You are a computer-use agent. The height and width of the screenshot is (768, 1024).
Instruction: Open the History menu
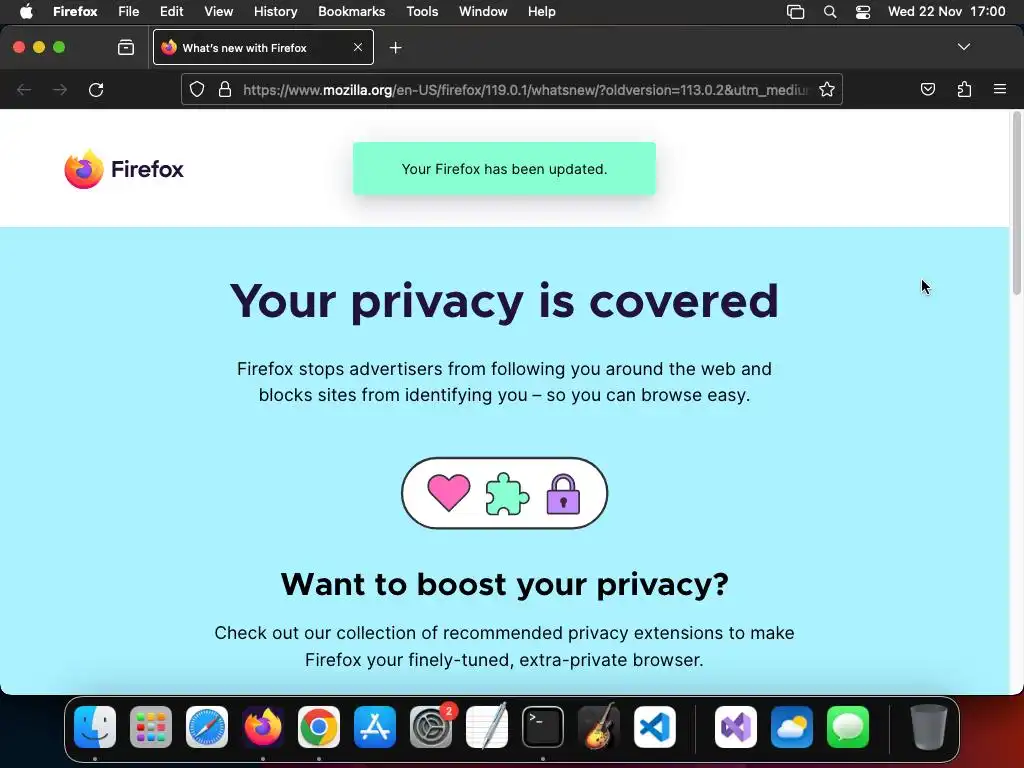276,12
